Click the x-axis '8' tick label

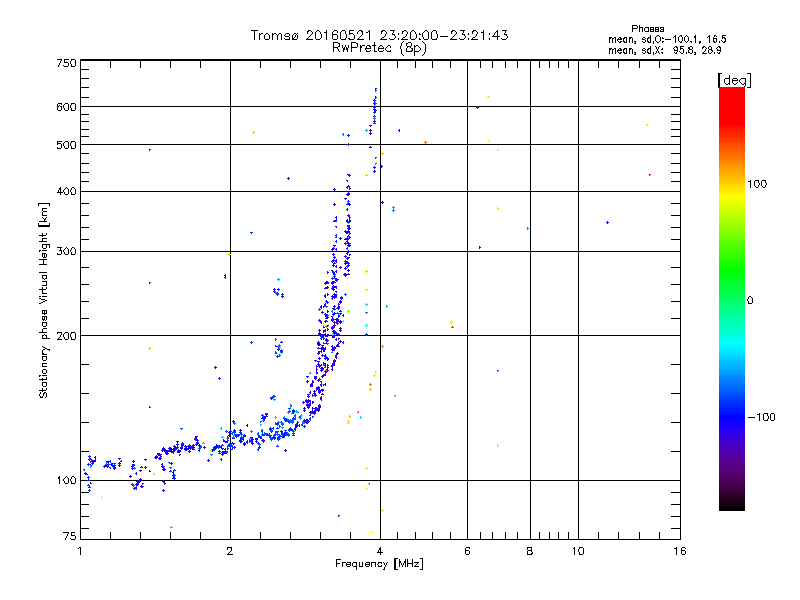click(x=530, y=551)
